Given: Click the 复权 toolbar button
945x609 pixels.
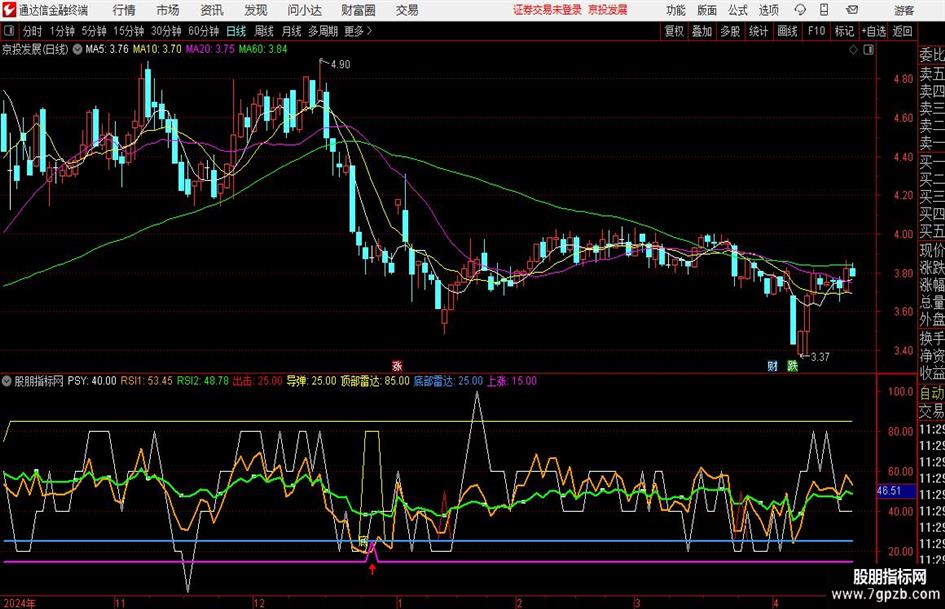Looking at the screenshot, I should click(x=674, y=31).
